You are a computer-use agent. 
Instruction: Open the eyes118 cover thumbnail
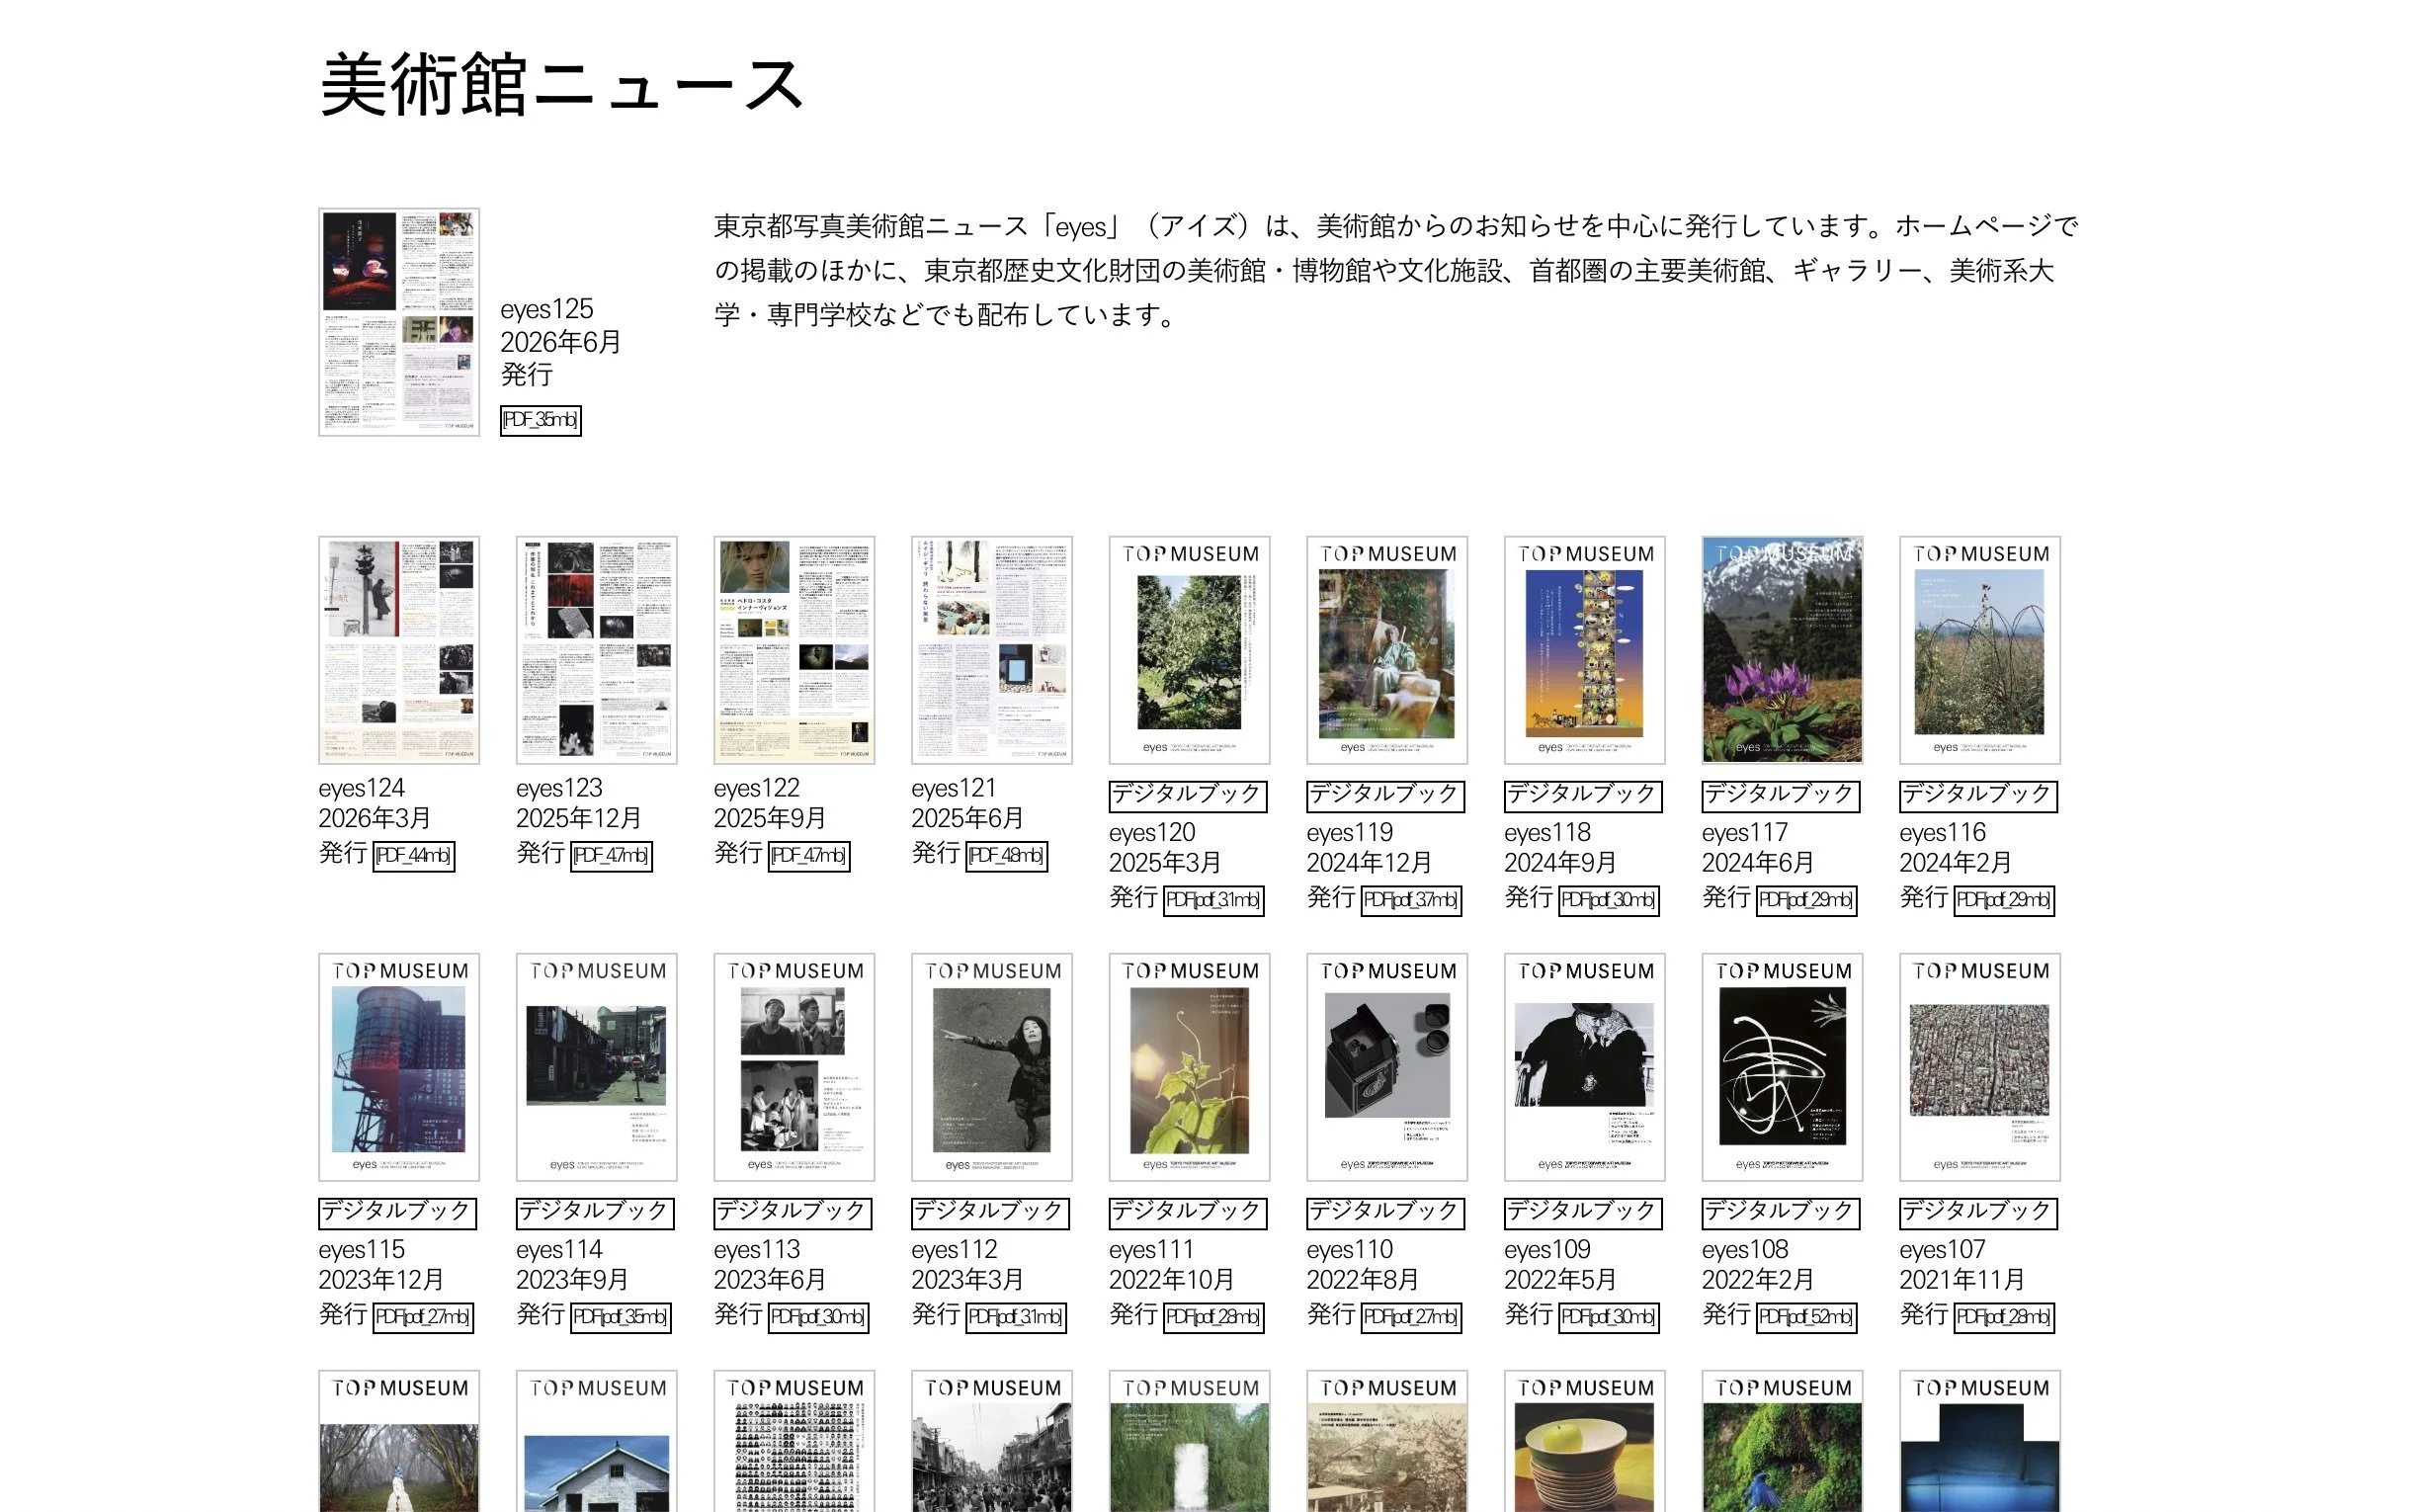(1585, 650)
